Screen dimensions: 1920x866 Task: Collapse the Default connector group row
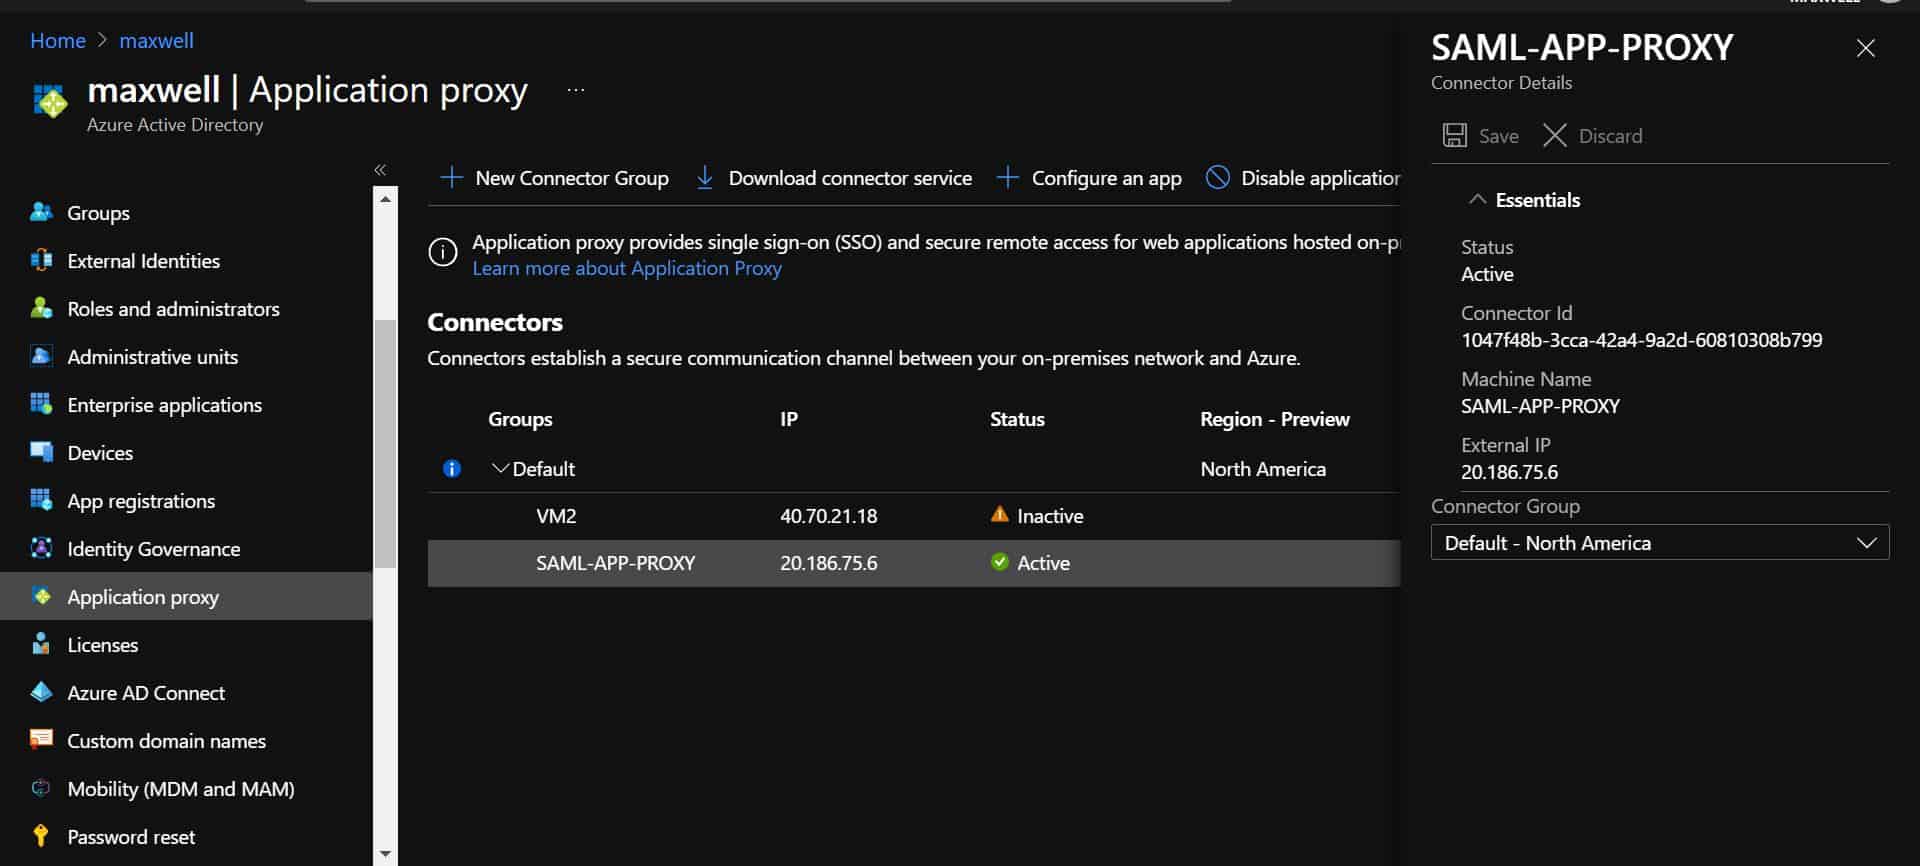[500, 468]
